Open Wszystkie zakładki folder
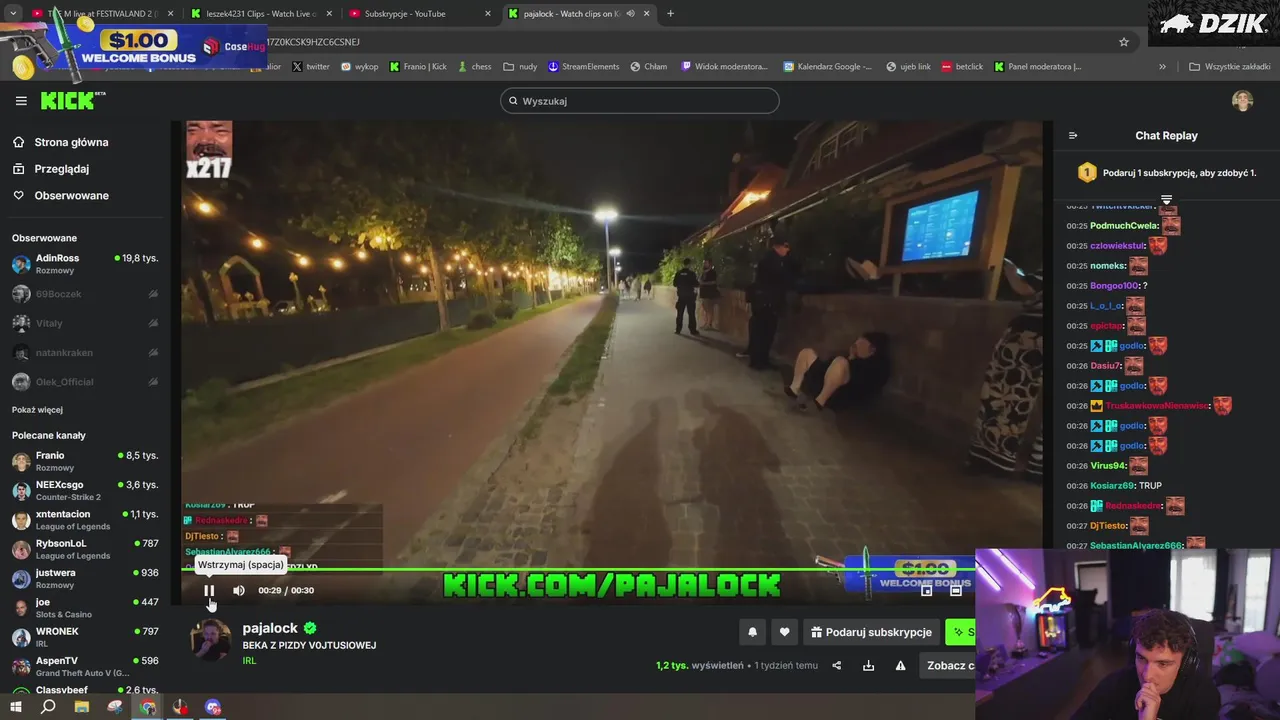The image size is (1280, 720). click(x=1230, y=67)
